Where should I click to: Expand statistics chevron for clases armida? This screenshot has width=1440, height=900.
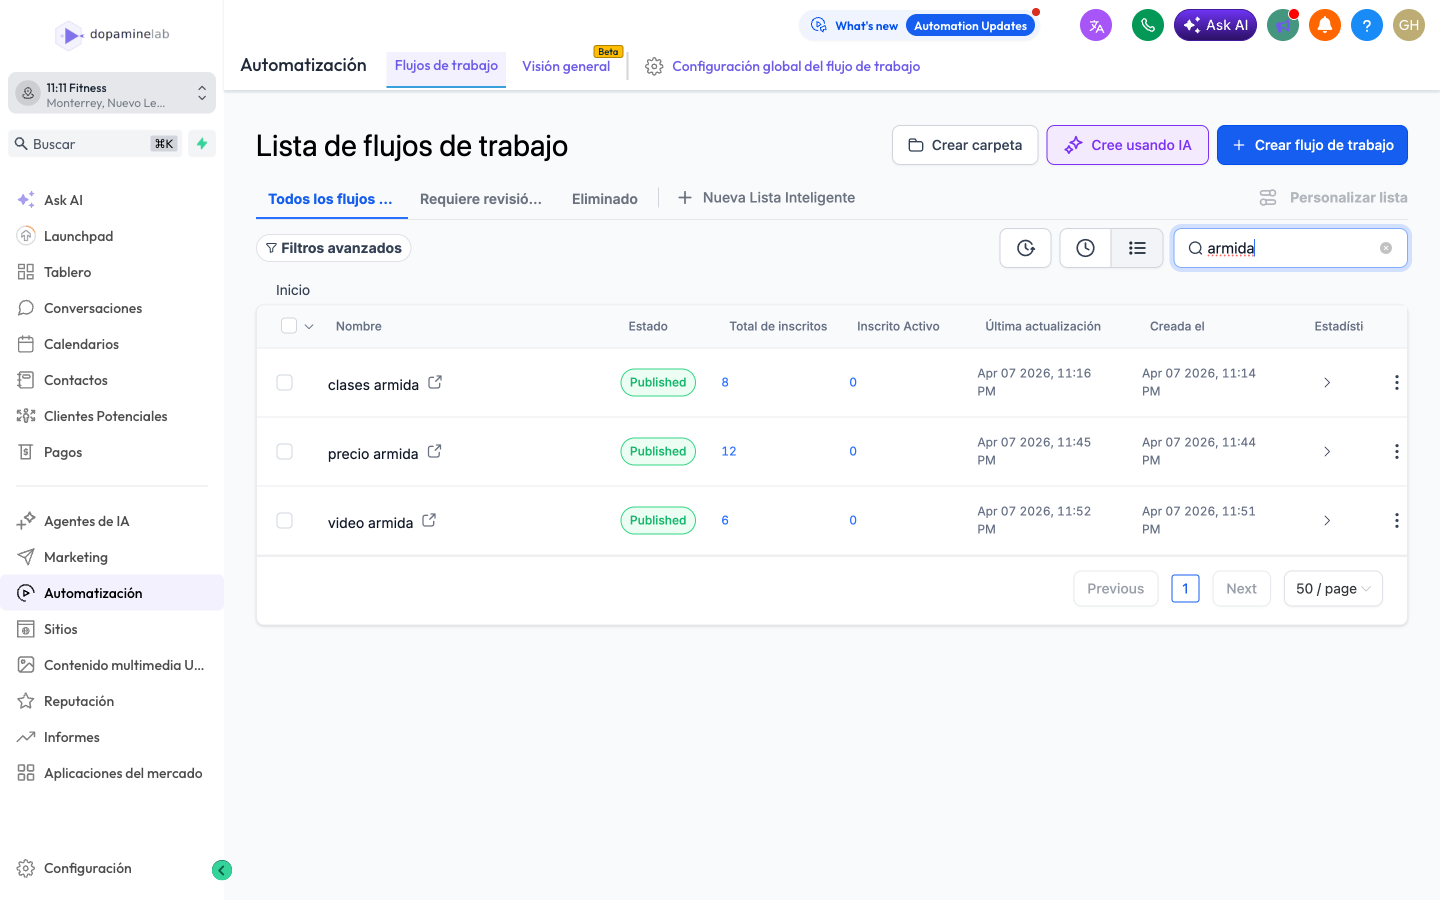click(1327, 383)
